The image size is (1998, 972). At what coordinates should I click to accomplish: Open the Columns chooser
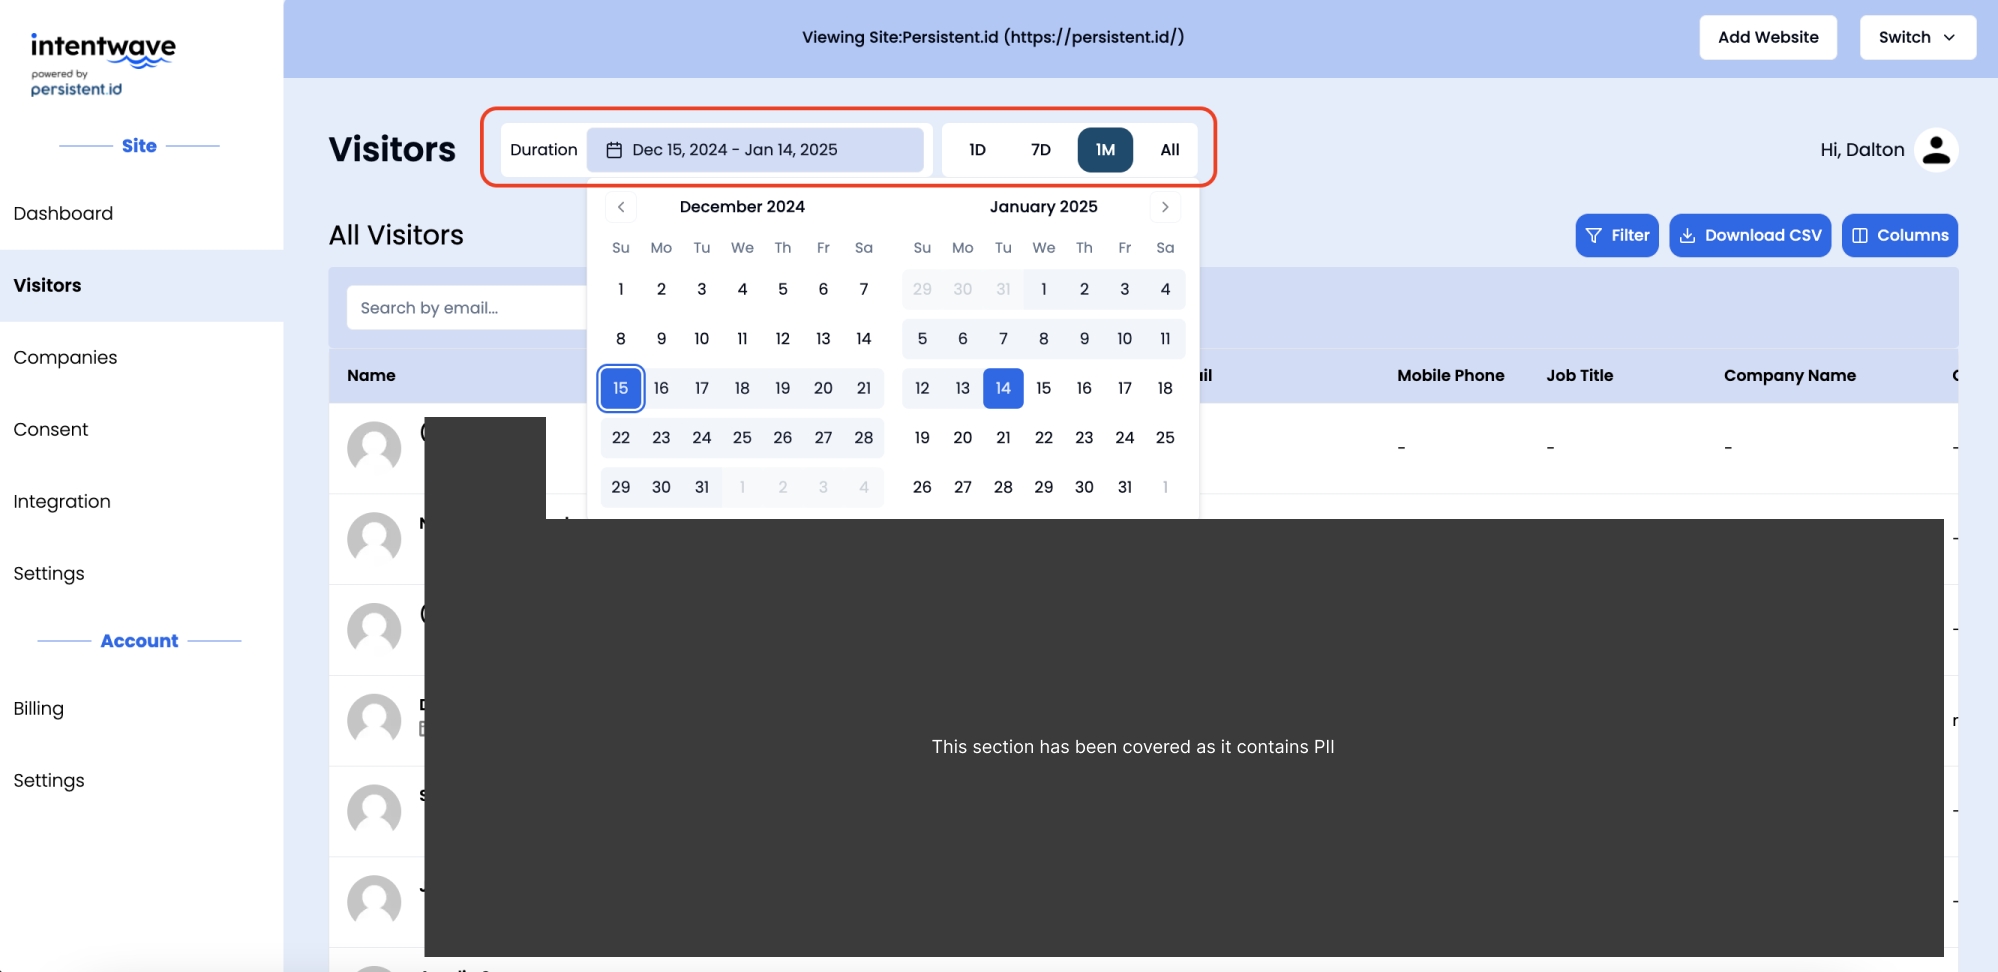pos(1899,236)
